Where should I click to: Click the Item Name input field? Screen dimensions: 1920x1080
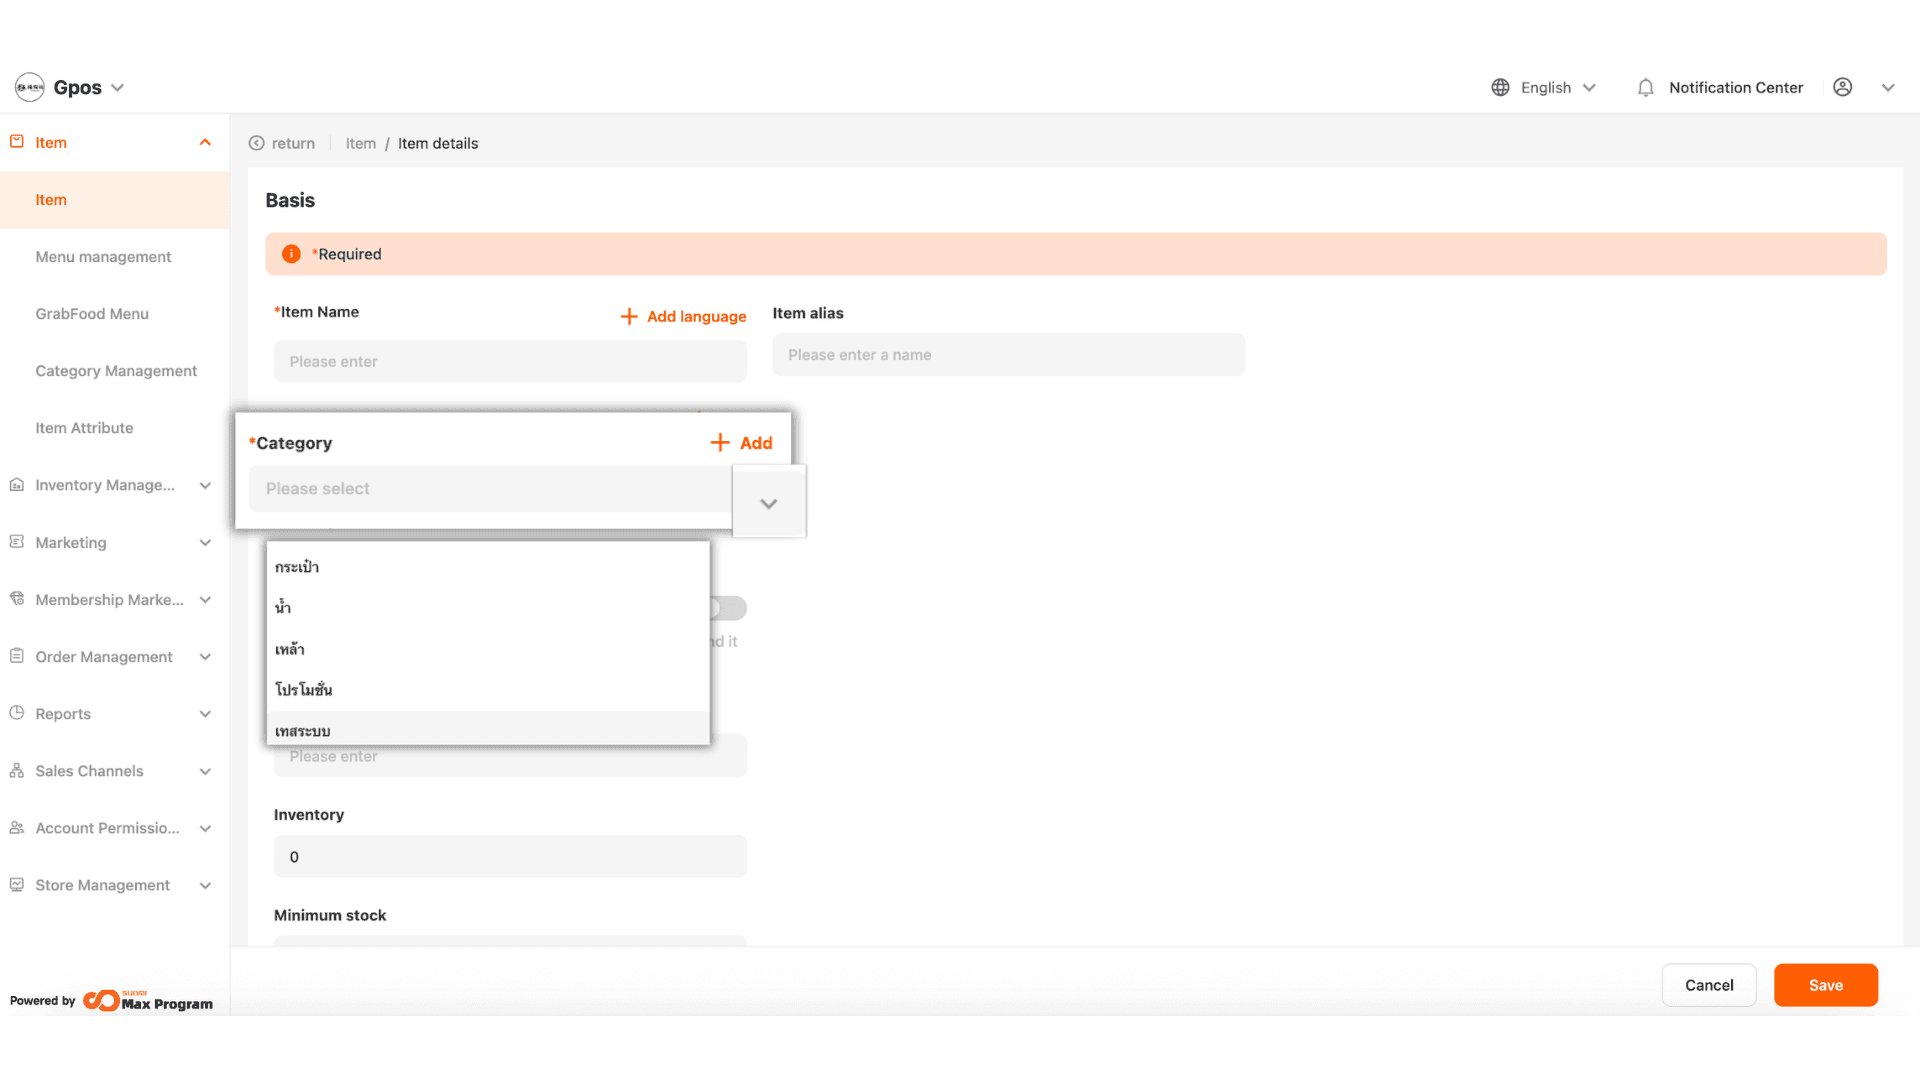click(x=510, y=362)
